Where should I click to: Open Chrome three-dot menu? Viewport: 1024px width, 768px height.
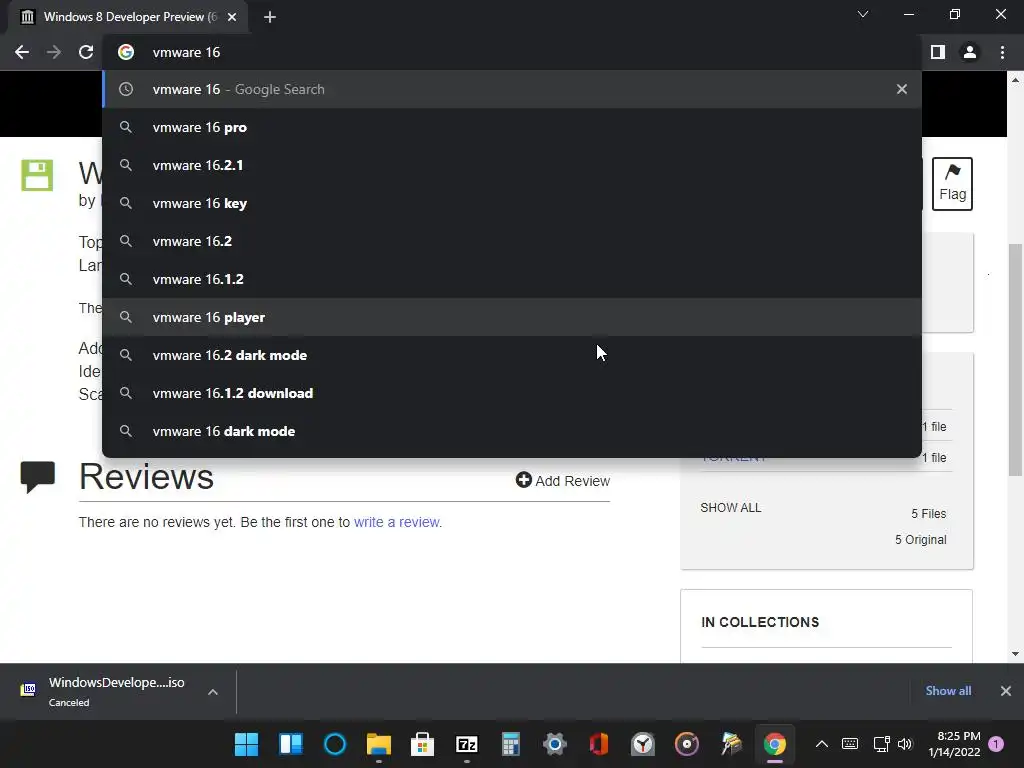point(1002,52)
